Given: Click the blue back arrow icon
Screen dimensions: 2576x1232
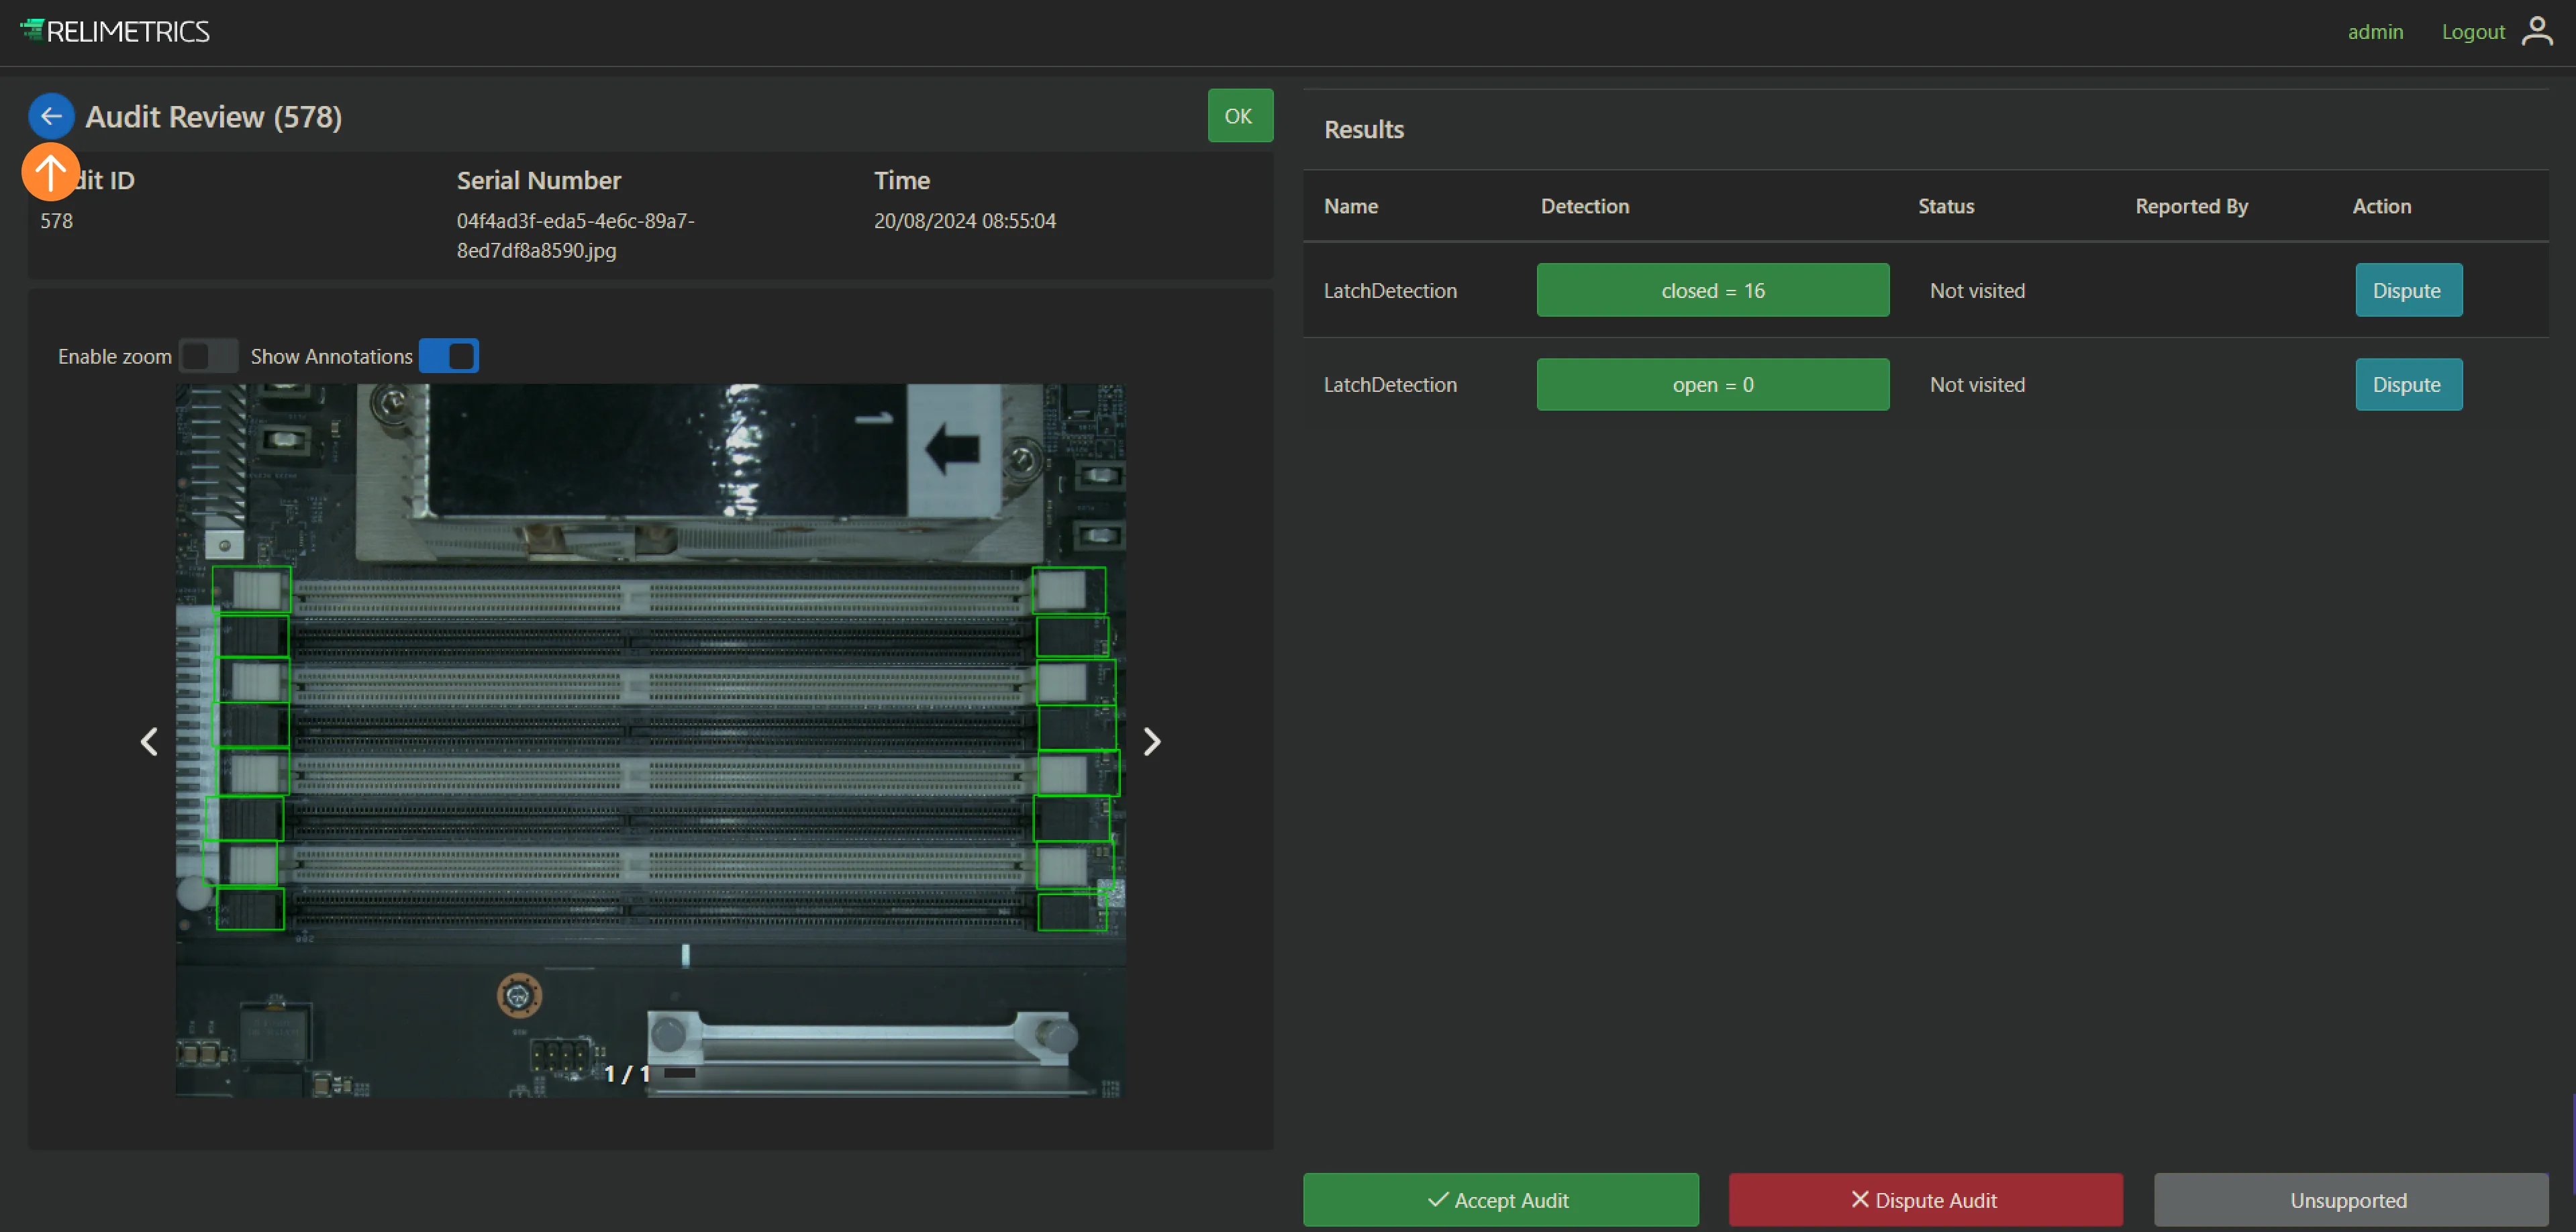Looking at the screenshot, I should click(x=51, y=116).
